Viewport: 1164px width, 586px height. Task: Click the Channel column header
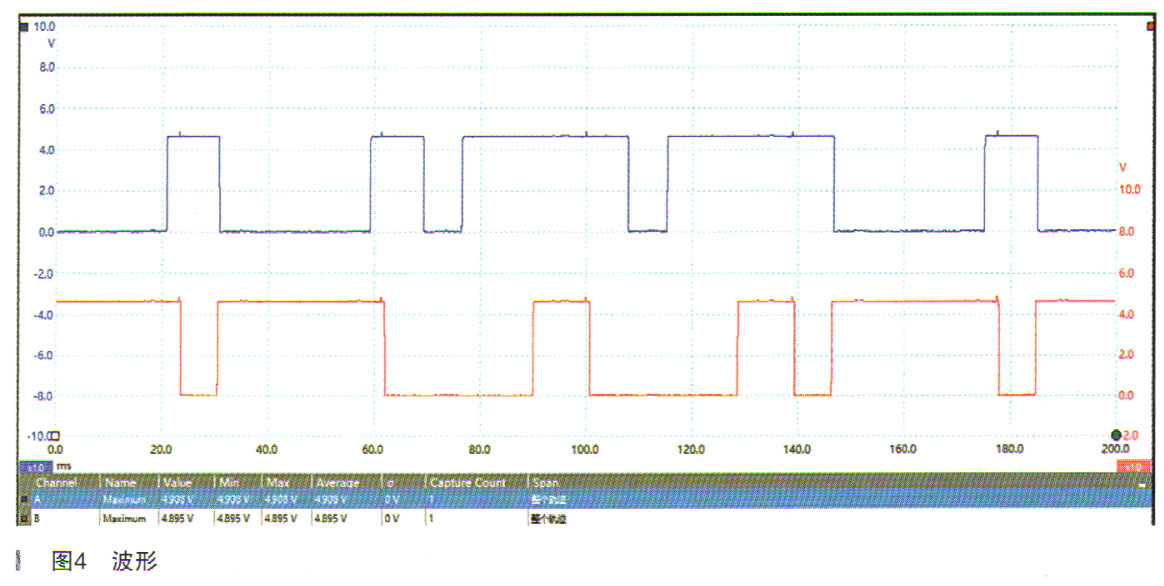[56, 483]
